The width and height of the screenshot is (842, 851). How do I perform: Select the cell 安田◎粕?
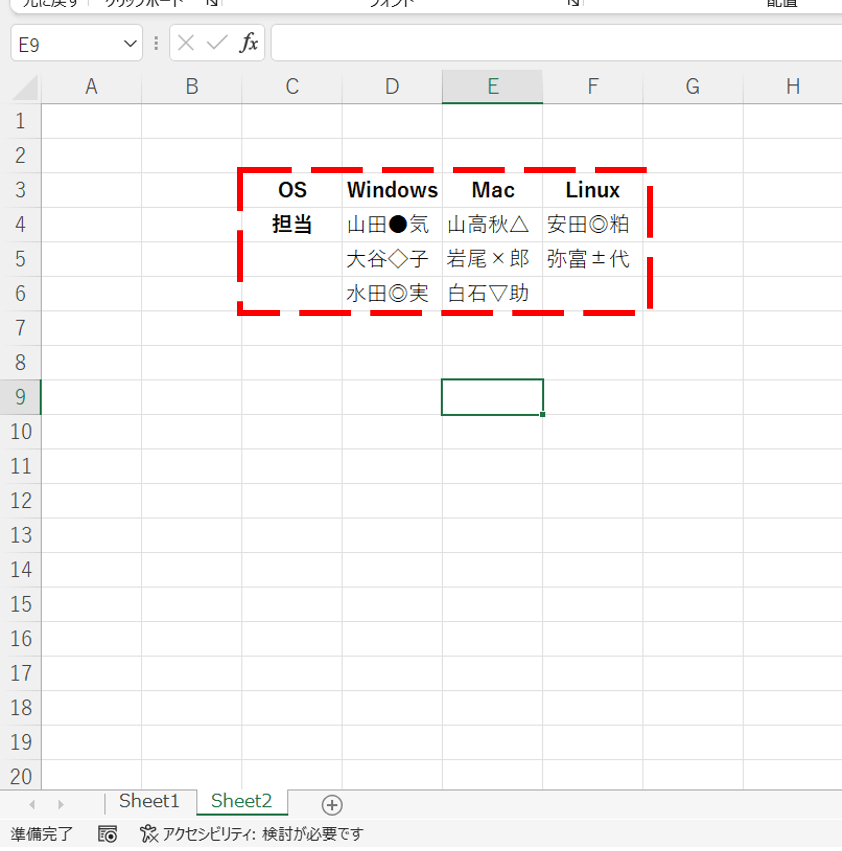[x=593, y=224]
